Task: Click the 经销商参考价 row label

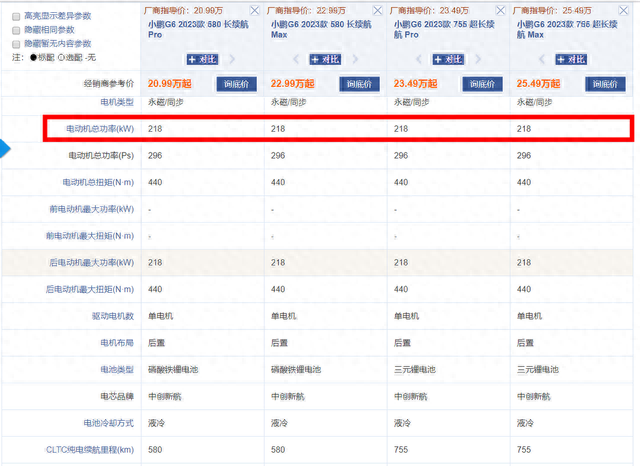Action: 109,84
